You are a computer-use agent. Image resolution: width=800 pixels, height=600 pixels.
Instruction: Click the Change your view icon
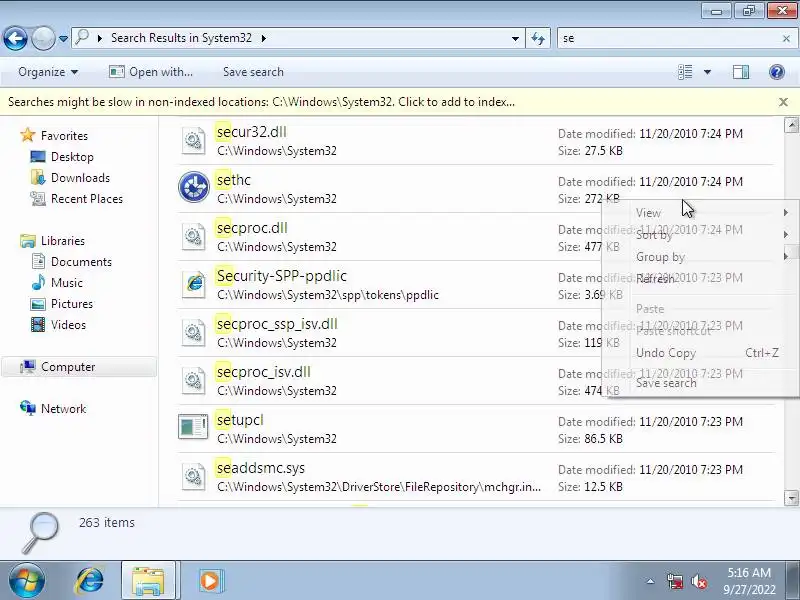coord(685,72)
